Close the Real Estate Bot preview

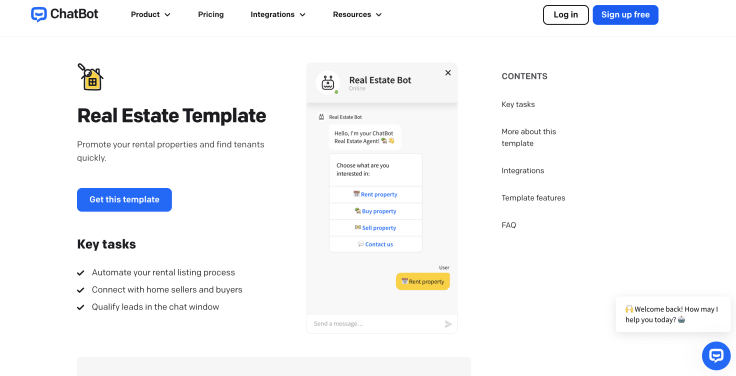pos(448,73)
